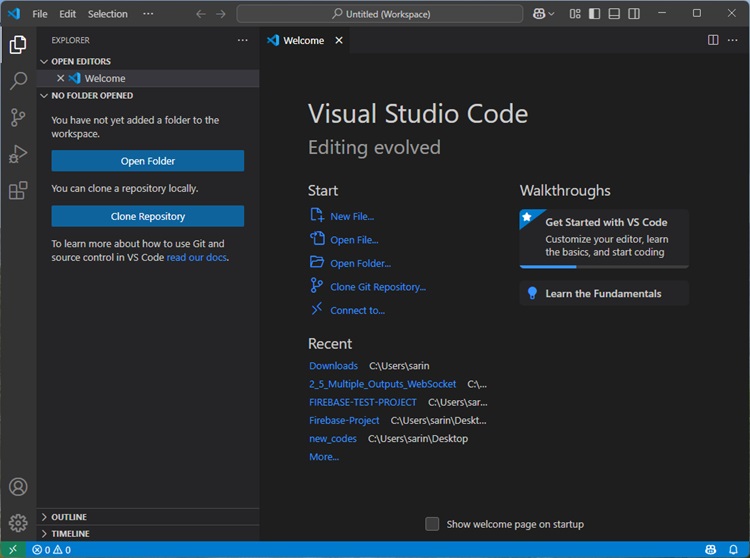The height and width of the screenshot is (558, 750).
Task: Click the remote window status bar icon
Action: (13, 550)
